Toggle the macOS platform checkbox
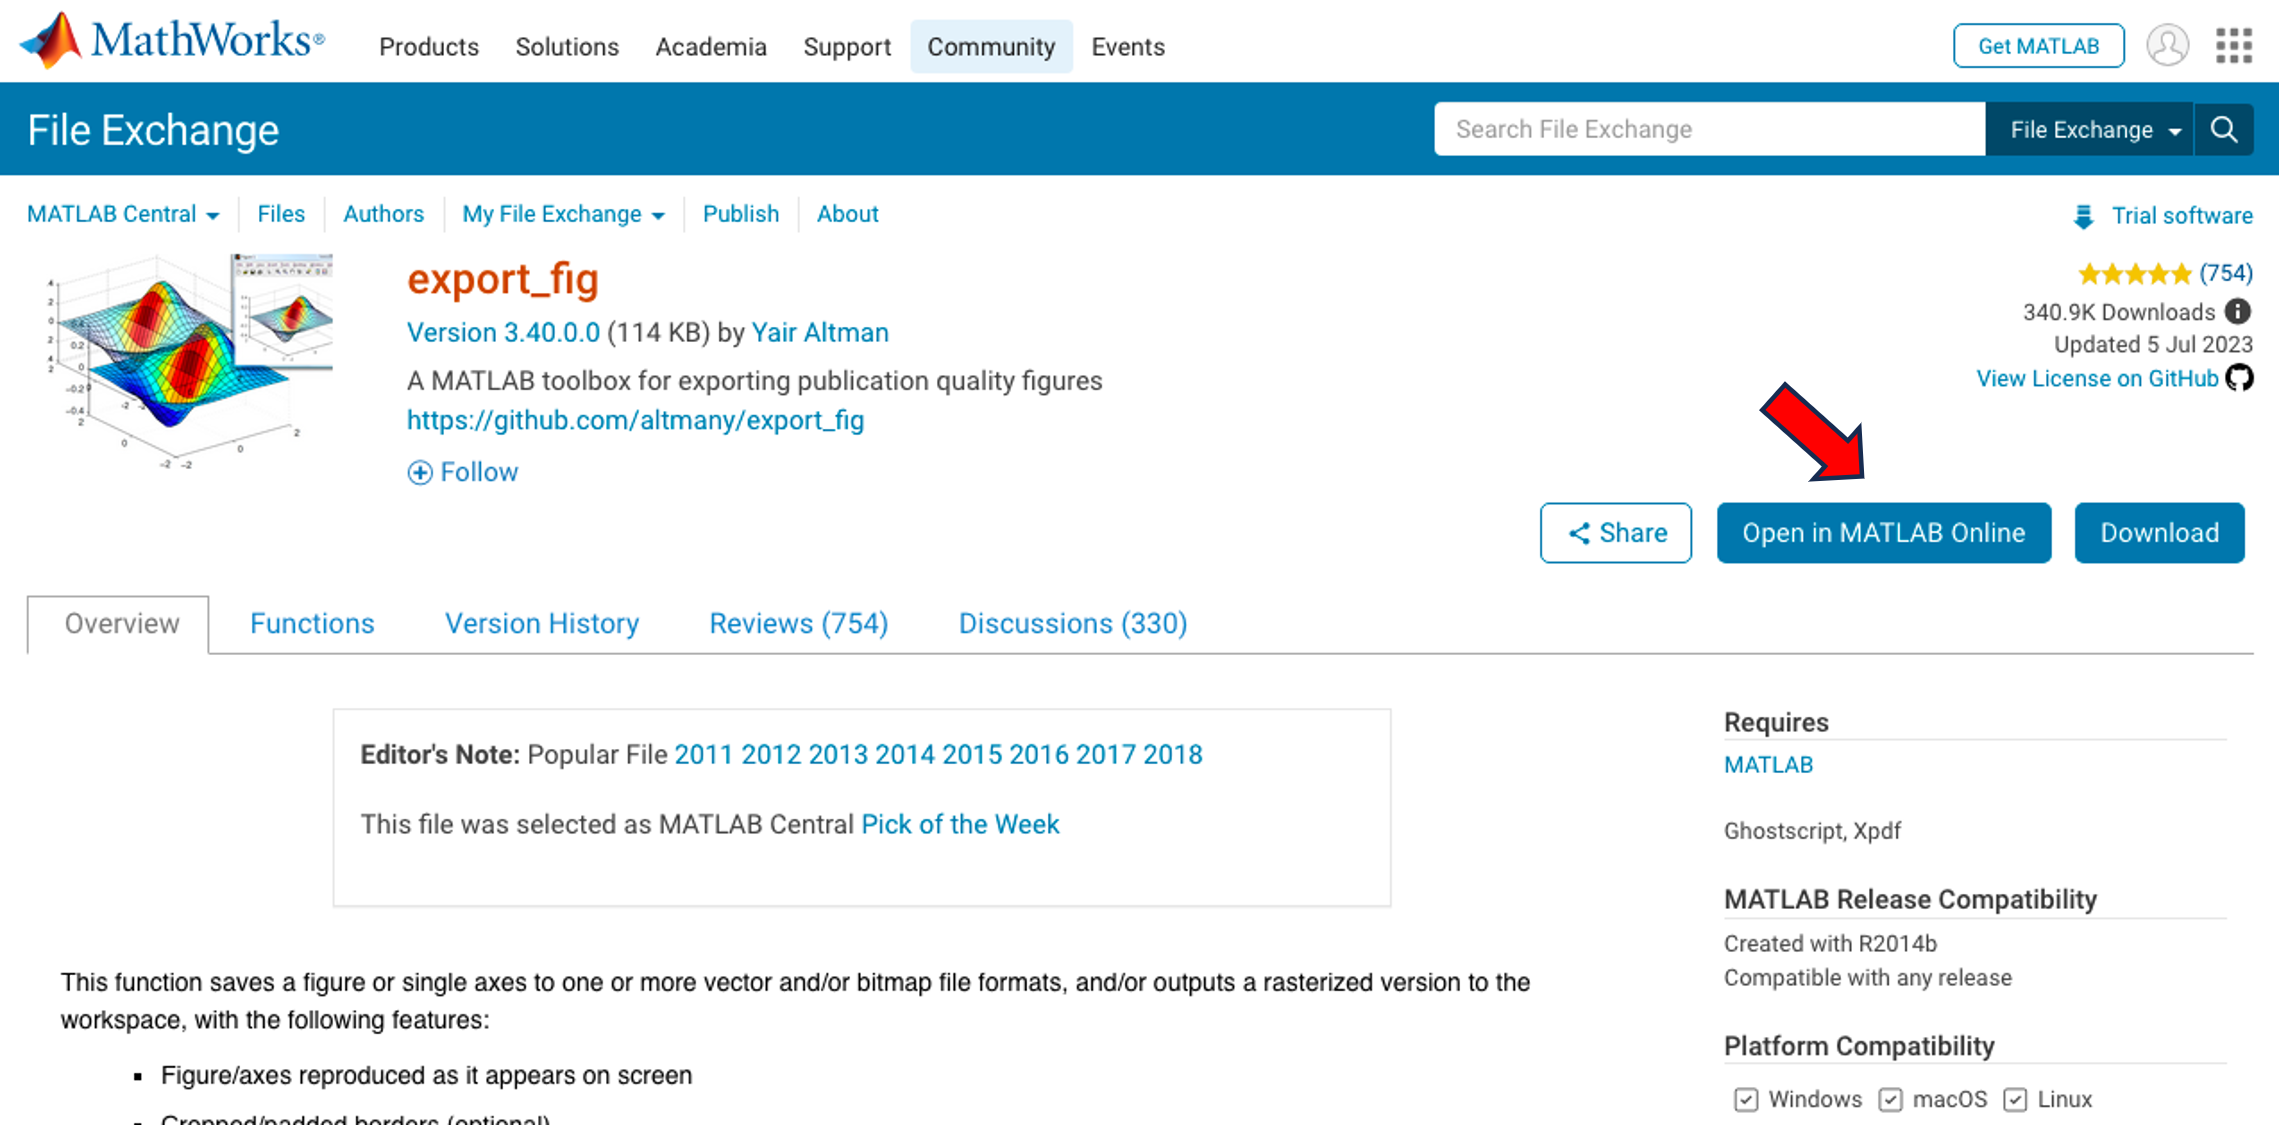The height and width of the screenshot is (1125, 2279). [x=1890, y=1100]
